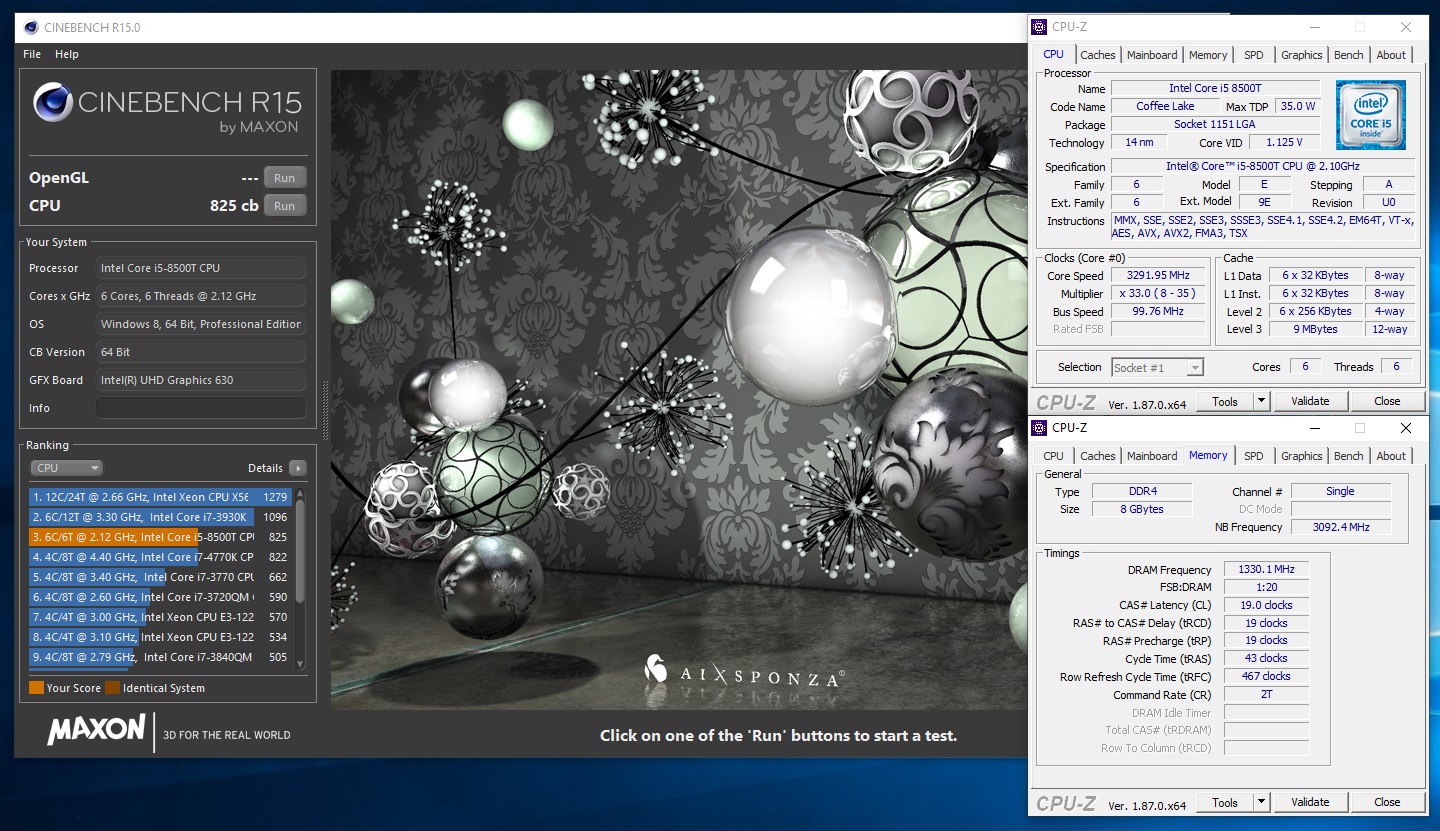Select ranking entry Core i7-3770 662
The width and height of the screenshot is (1440, 831).
pos(160,577)
